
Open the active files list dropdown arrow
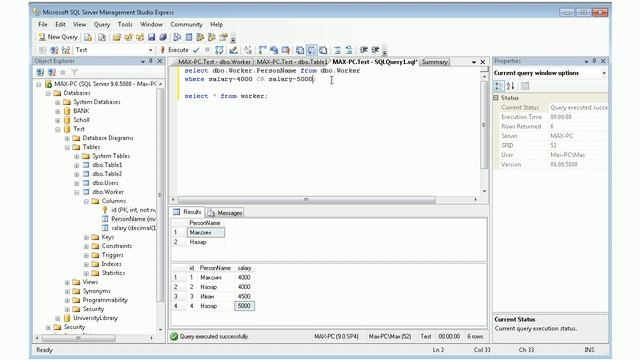click(474, 62)
